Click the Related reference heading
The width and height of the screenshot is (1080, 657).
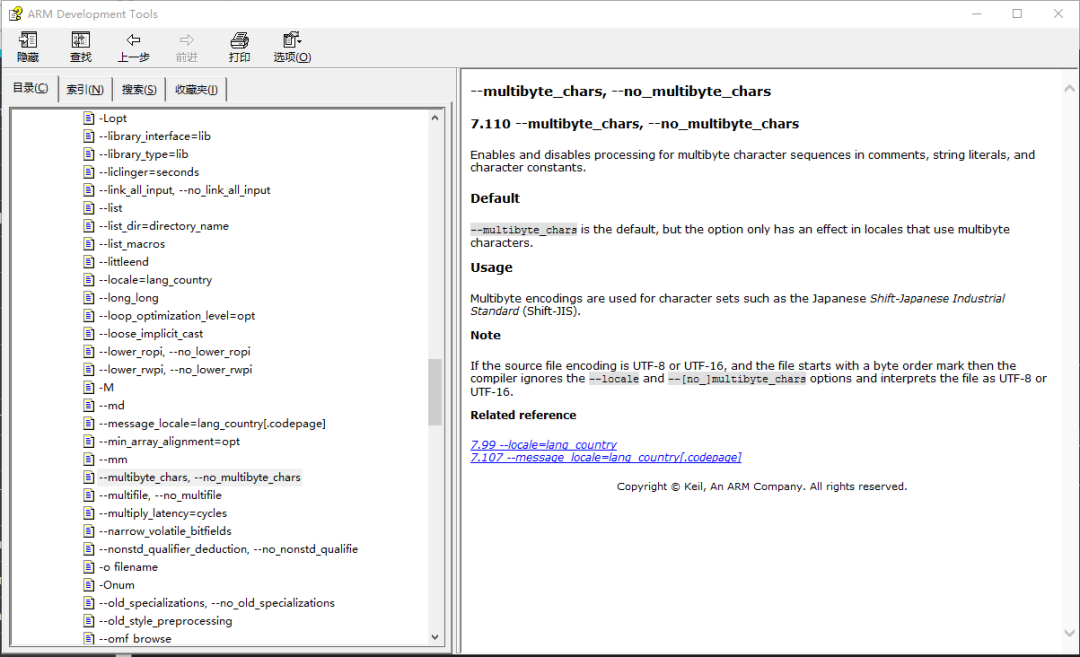(x=523, y=415)
